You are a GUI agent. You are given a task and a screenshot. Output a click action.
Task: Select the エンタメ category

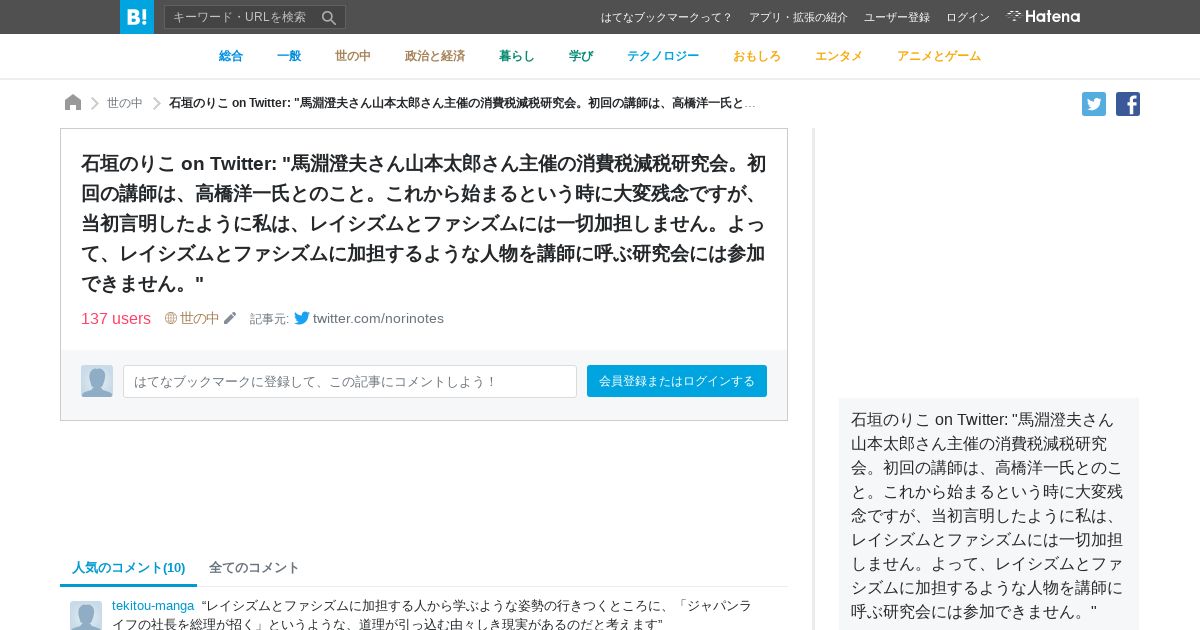[x=839, y=56]
